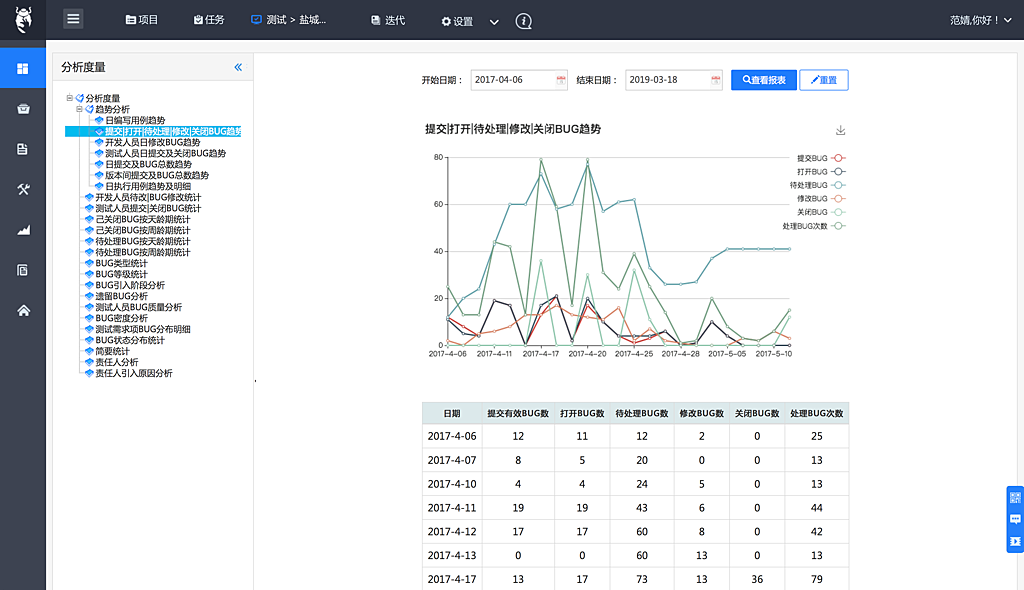Toggle 待处理BUG legend series
This screenshot has width=1024, height=590.
[818, 186]
